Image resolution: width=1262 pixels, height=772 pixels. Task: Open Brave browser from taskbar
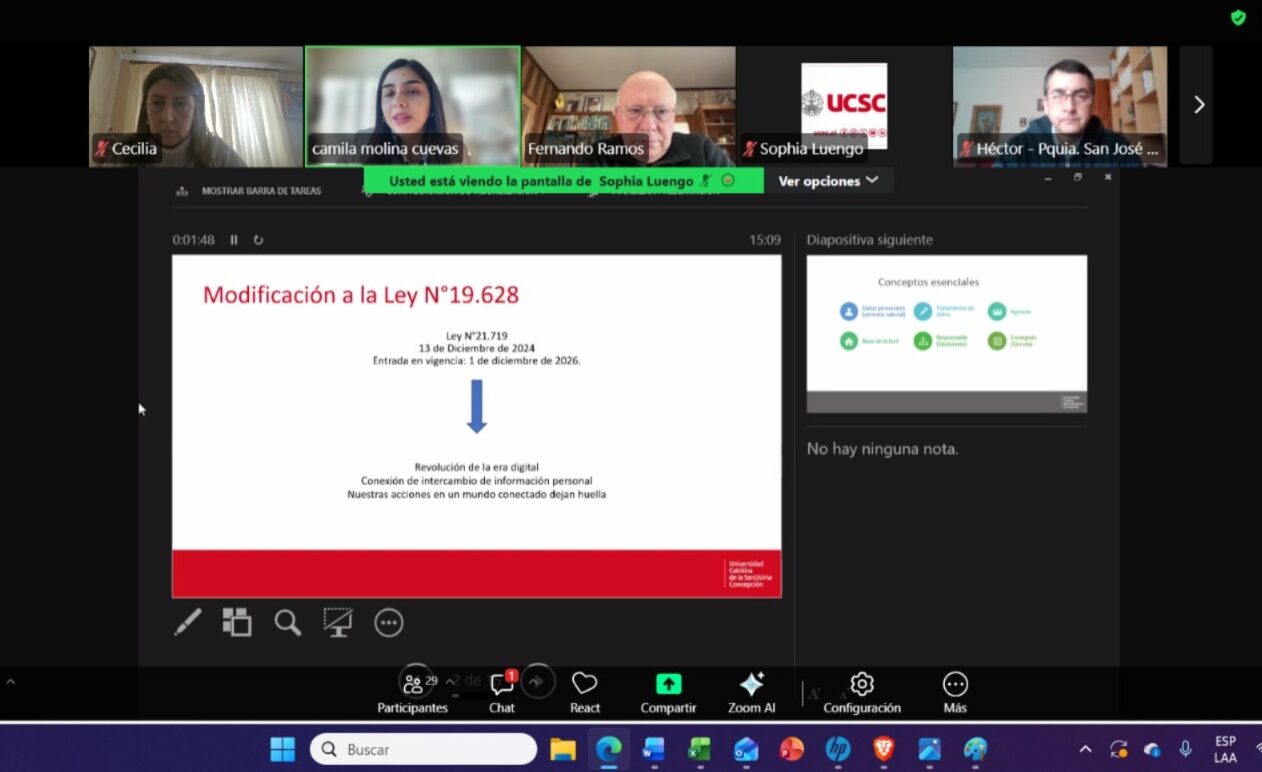(884, 749)
